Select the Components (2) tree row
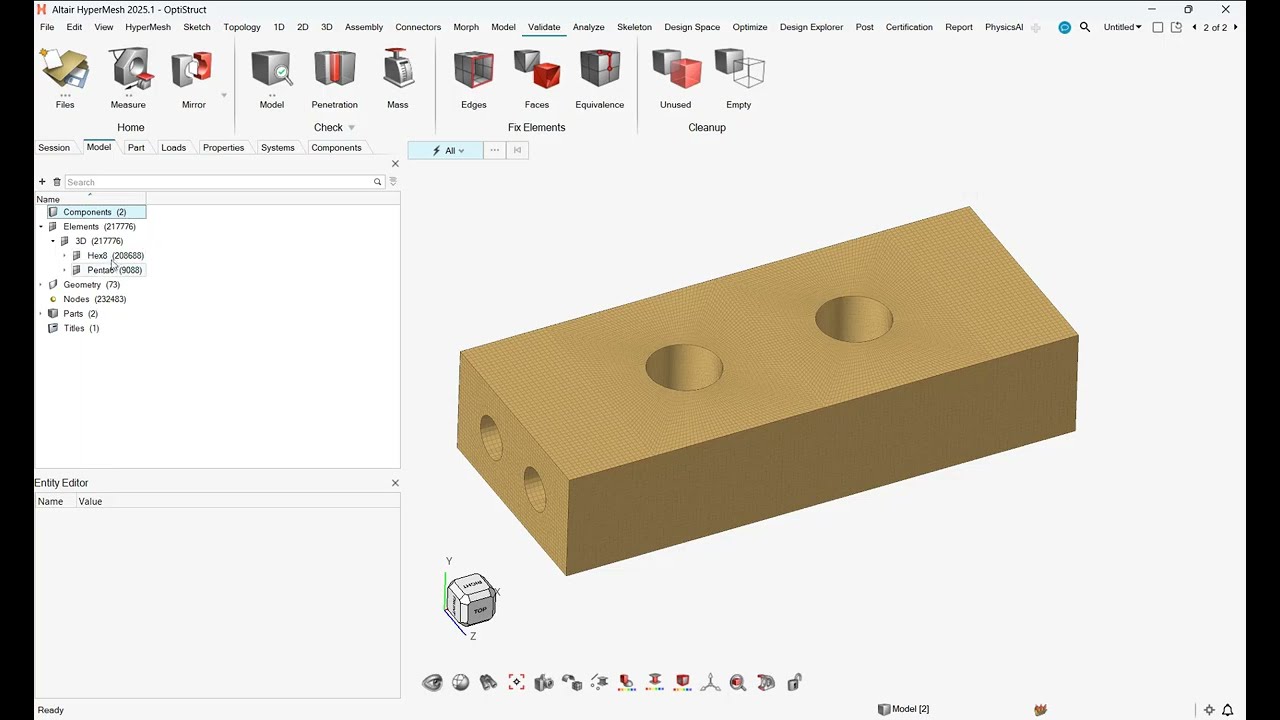The height and width of the screenshot is (720, 1280). pos(96,212)
